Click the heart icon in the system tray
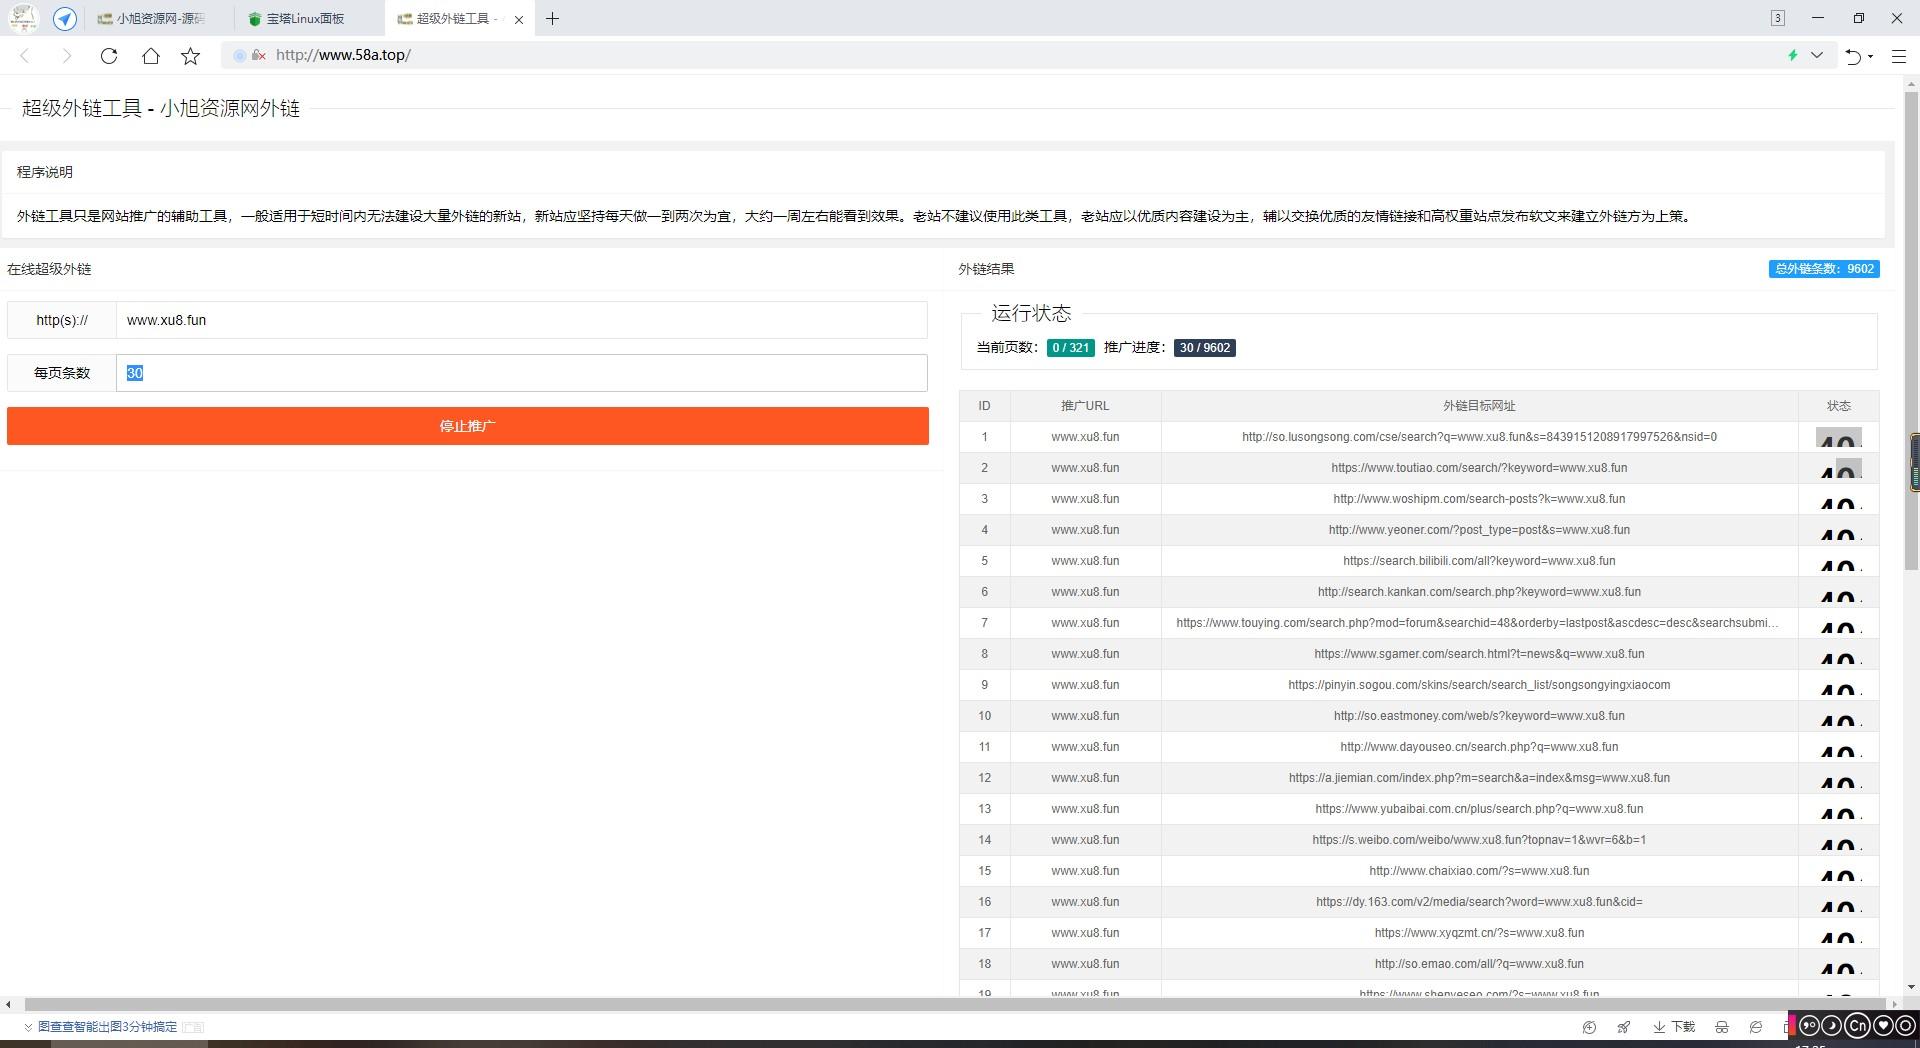1920x1048 pixels. 1883,1026
